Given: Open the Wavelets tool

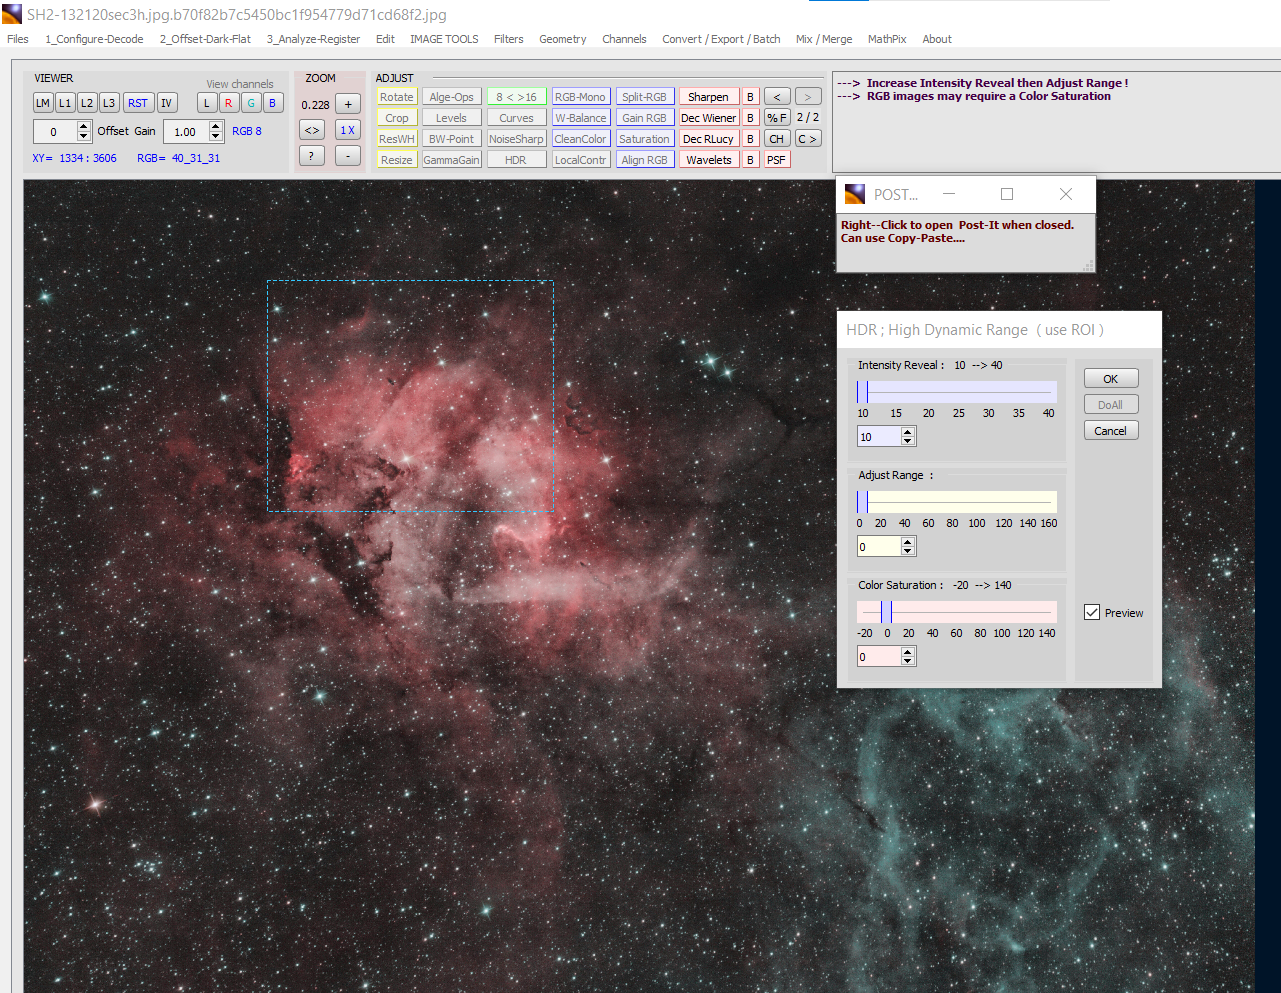Looking at the screenshot, I should click(708, 160).
